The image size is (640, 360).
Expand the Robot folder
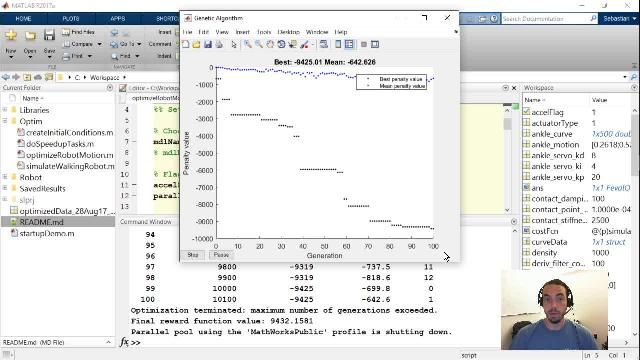point(5,177)
